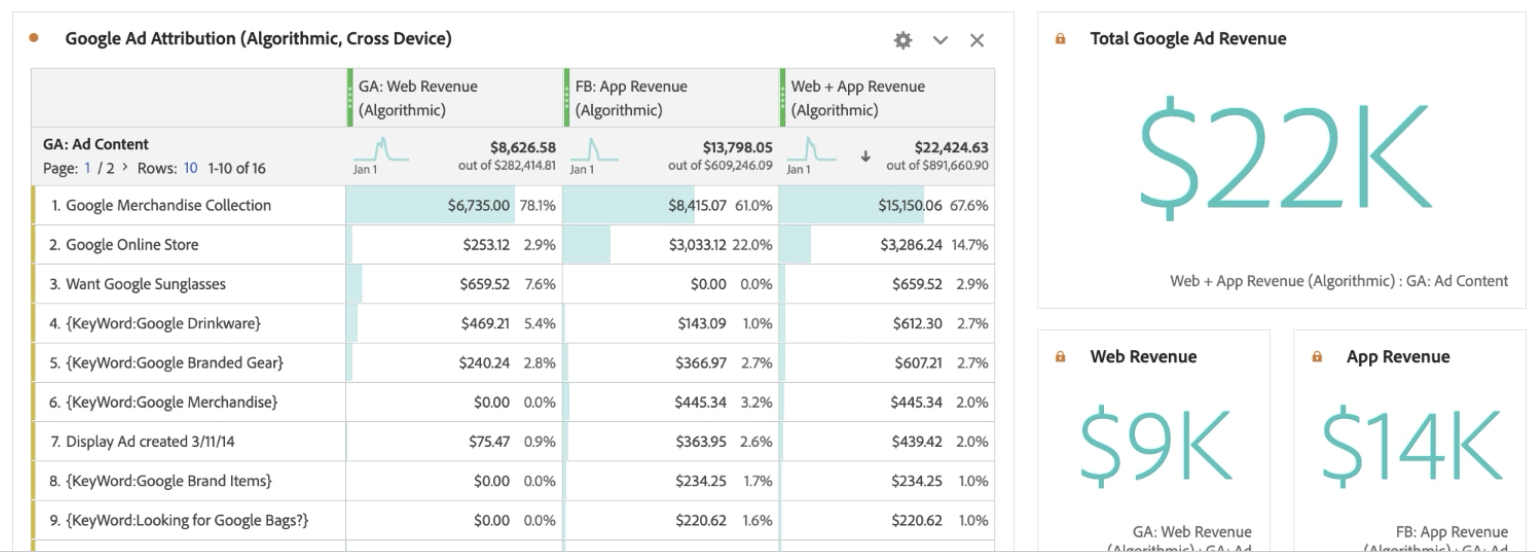Collapse the Google Ad Attribution panel with chevron
Screen dimensions: 1536x552
tap(940, 40)
